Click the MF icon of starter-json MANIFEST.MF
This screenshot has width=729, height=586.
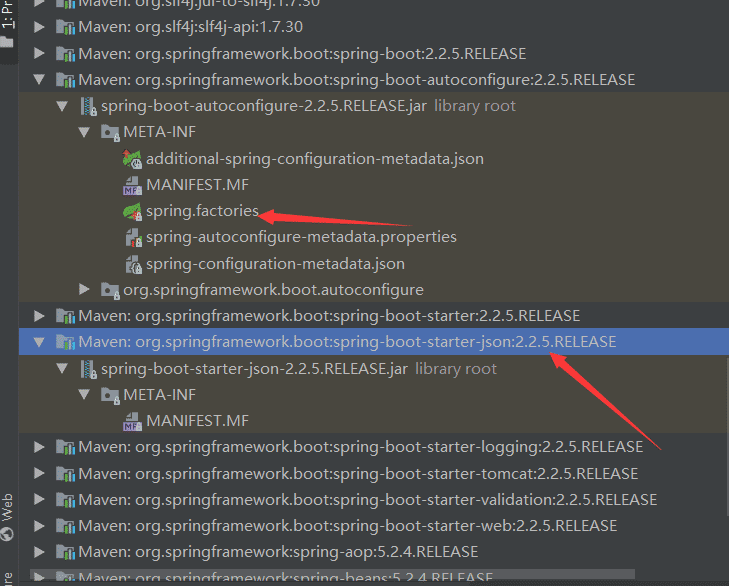coord(133,421)
